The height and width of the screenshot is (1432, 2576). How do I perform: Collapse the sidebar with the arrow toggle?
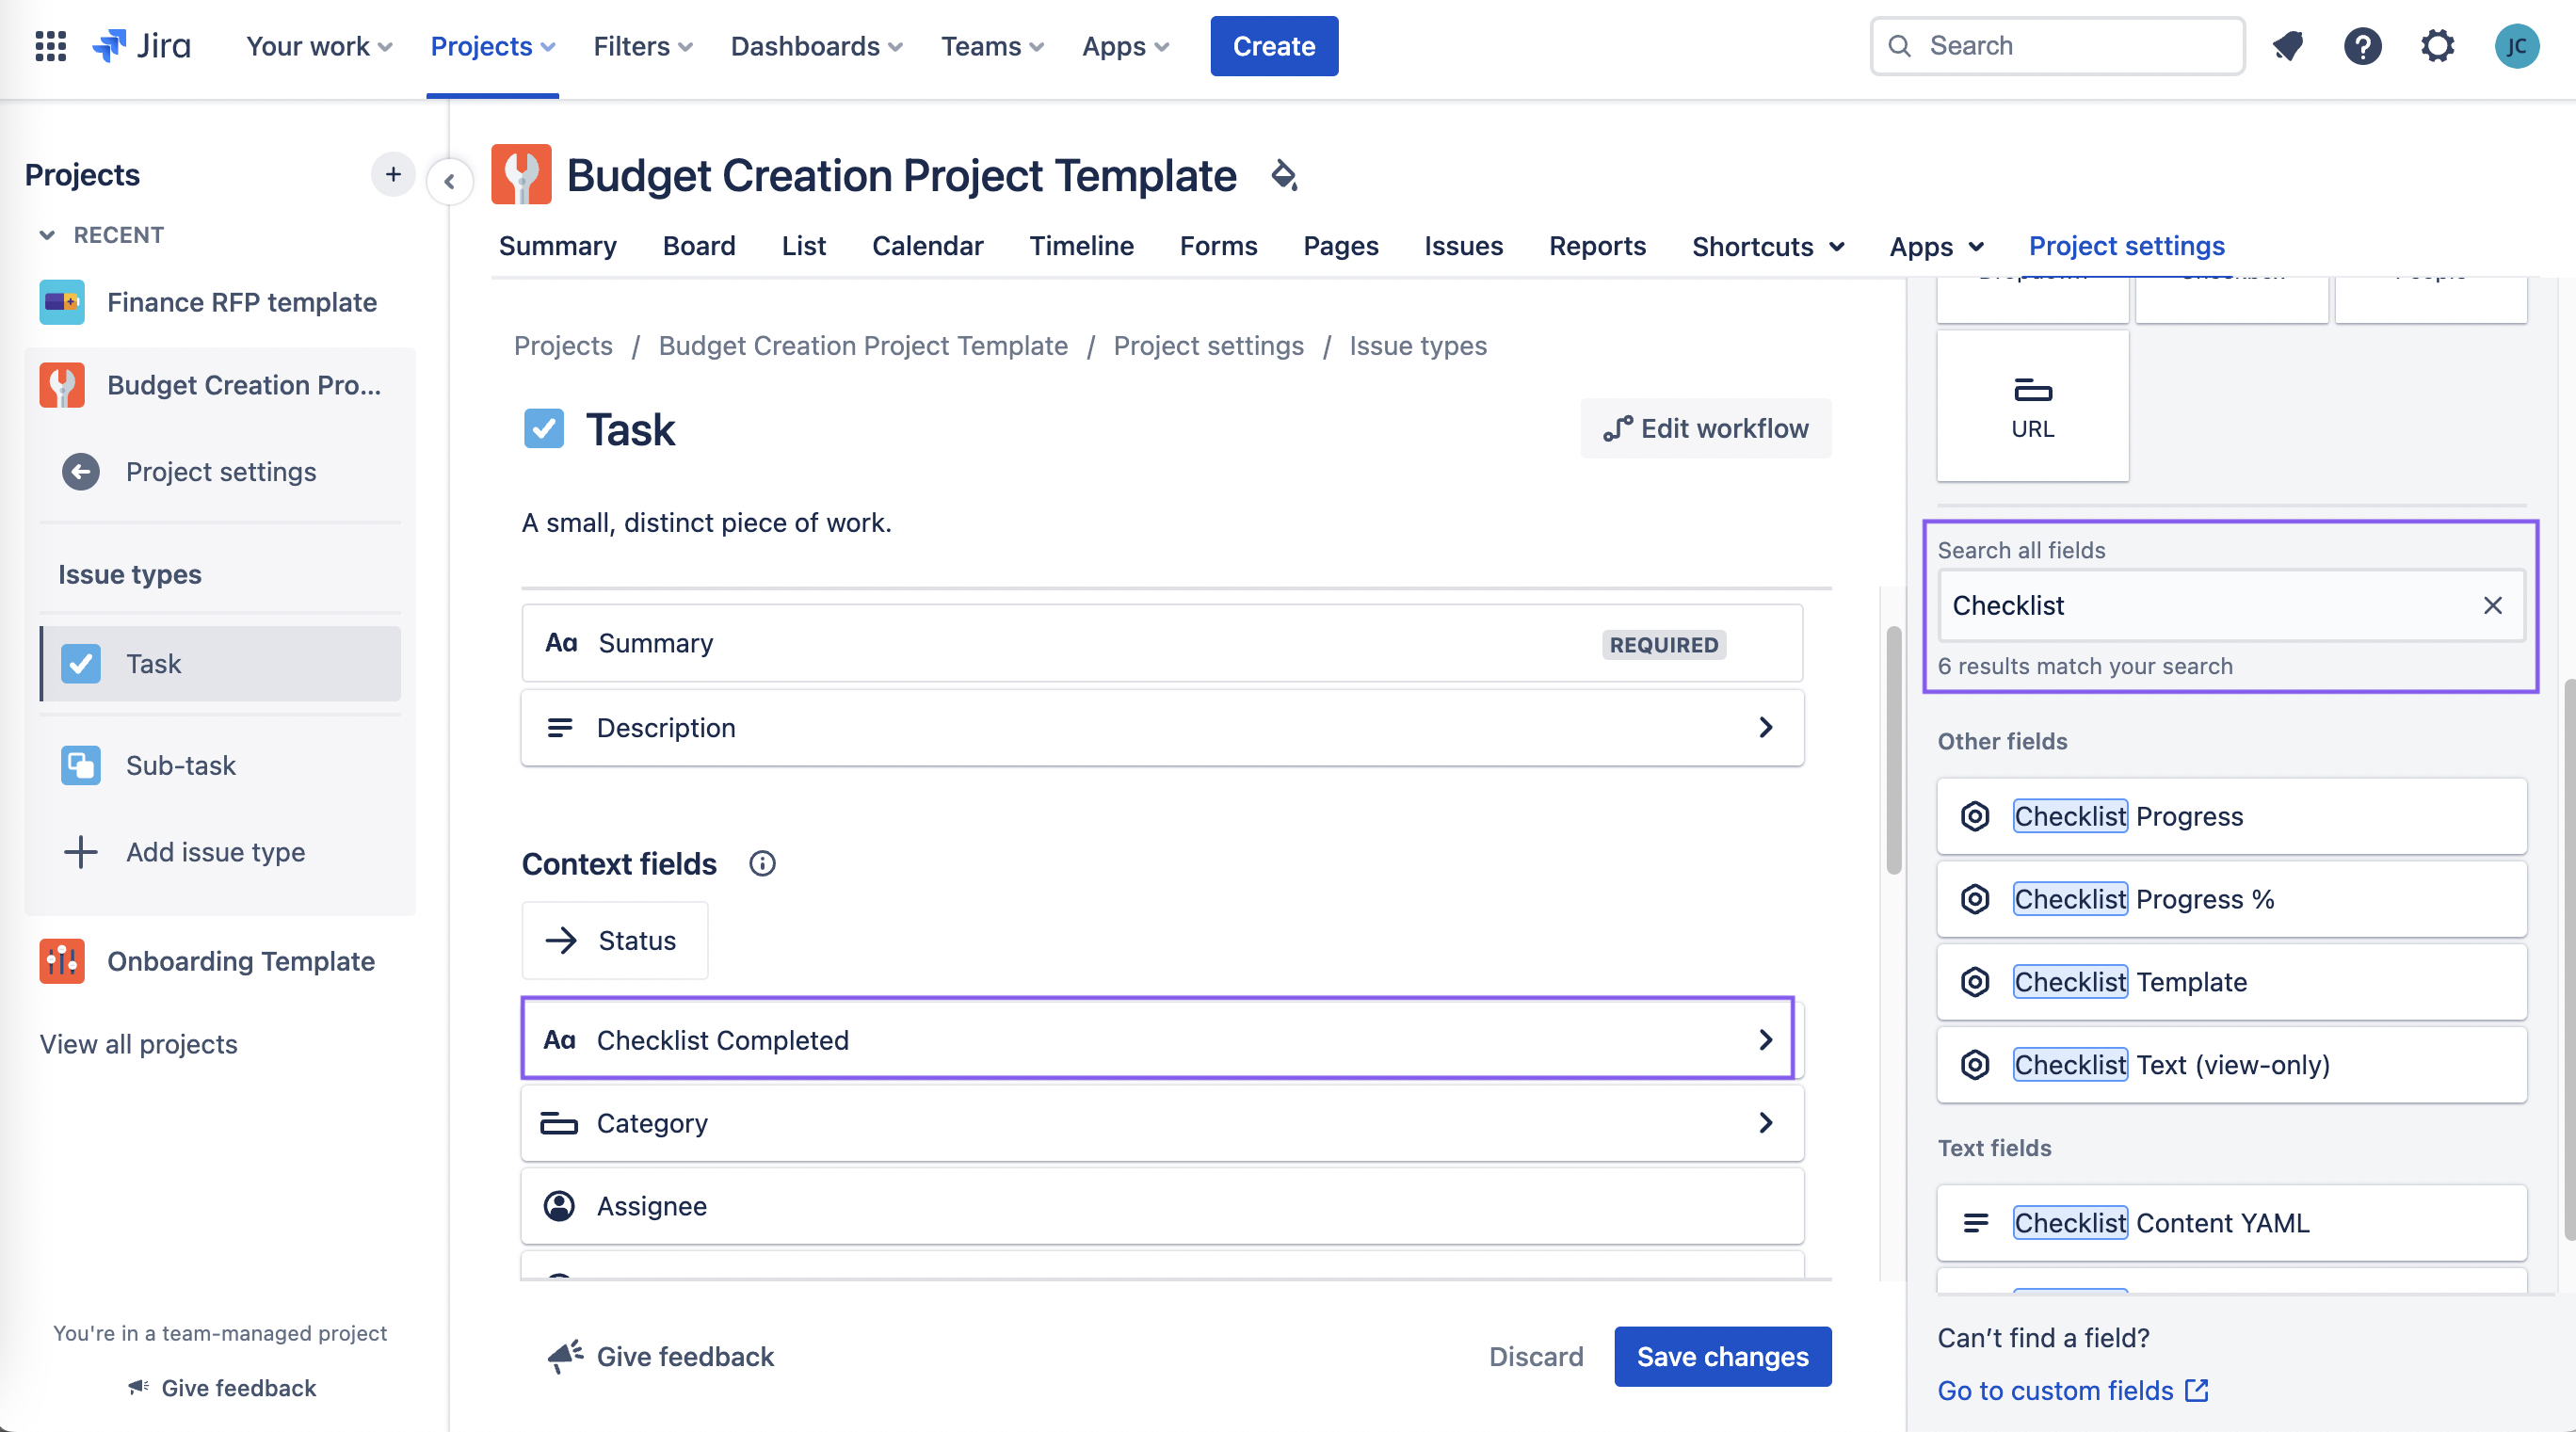point(449,182)
